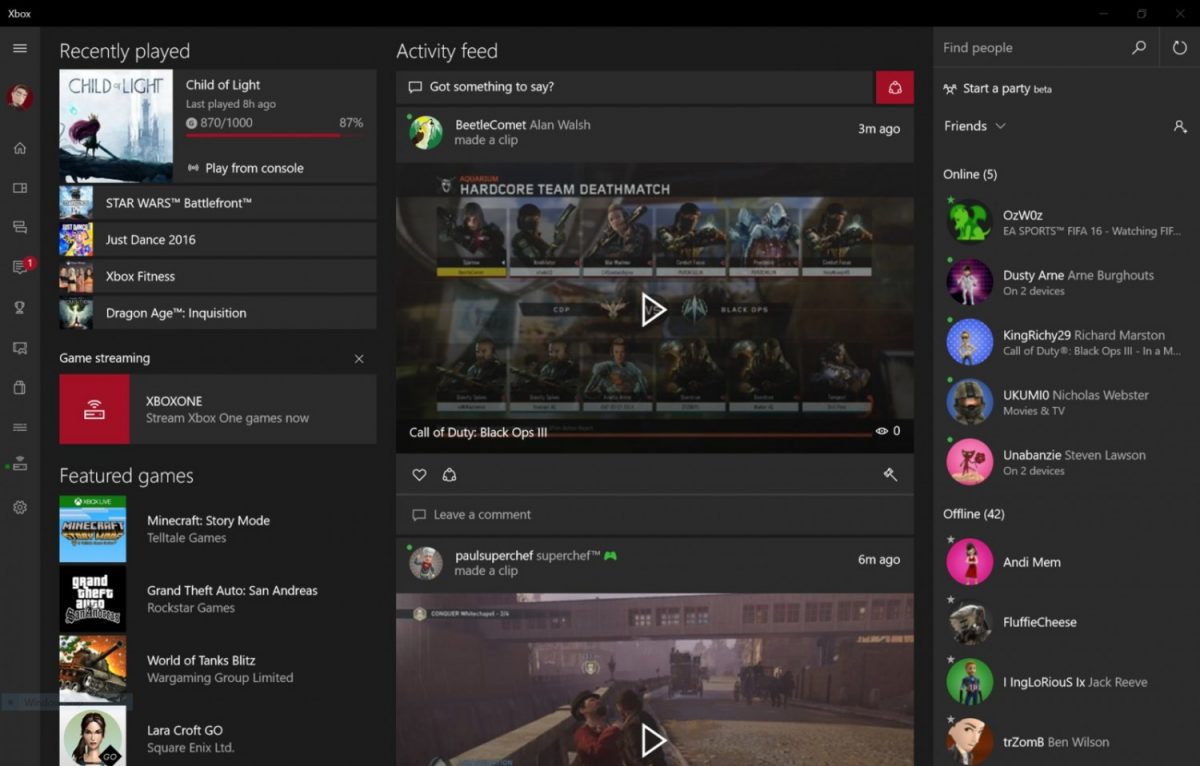The height and width of the screenshot is (766, 1200).
Task: Click the hammer icon under the Black Ops clip
Action: click(x=890, y=475)
